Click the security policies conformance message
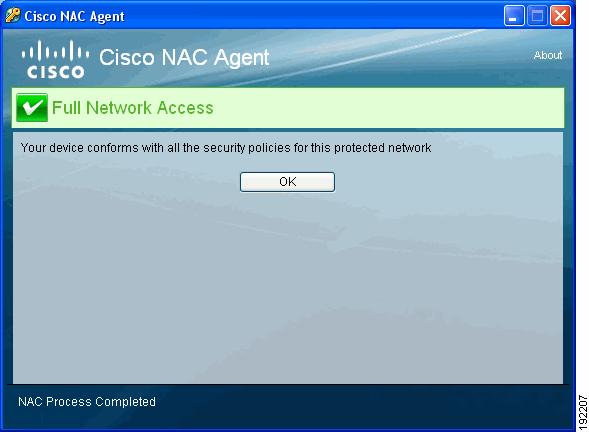 pyautogui.click(x=226, y=148)
